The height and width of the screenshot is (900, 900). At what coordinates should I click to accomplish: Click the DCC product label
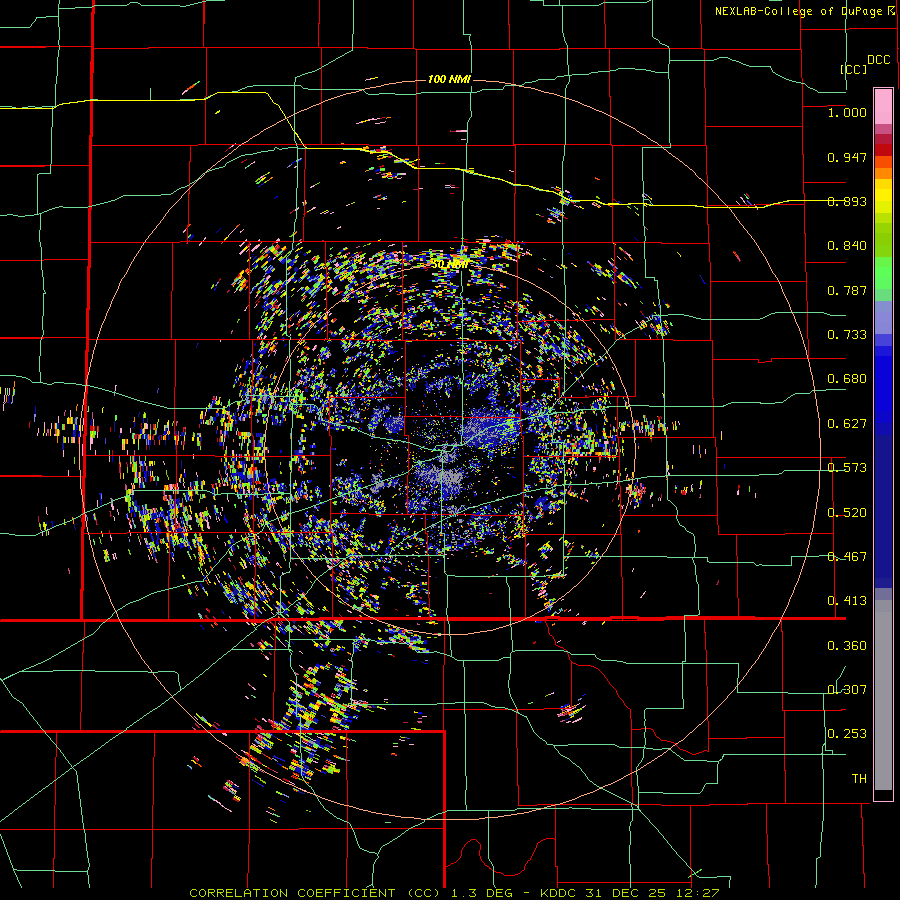tap(878, 60)
